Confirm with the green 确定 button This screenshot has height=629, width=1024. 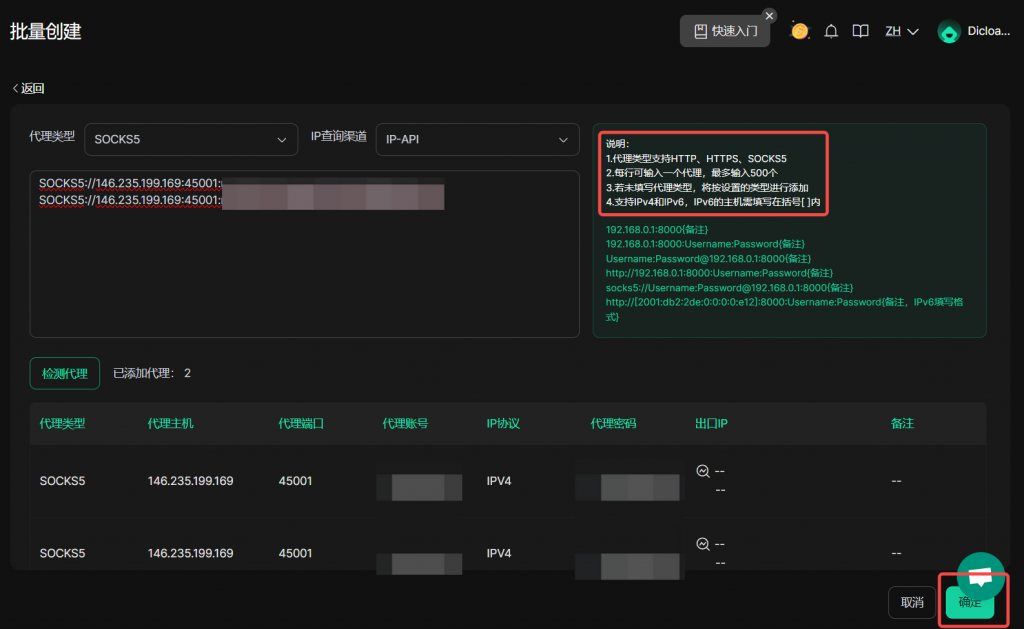(969, 602)
